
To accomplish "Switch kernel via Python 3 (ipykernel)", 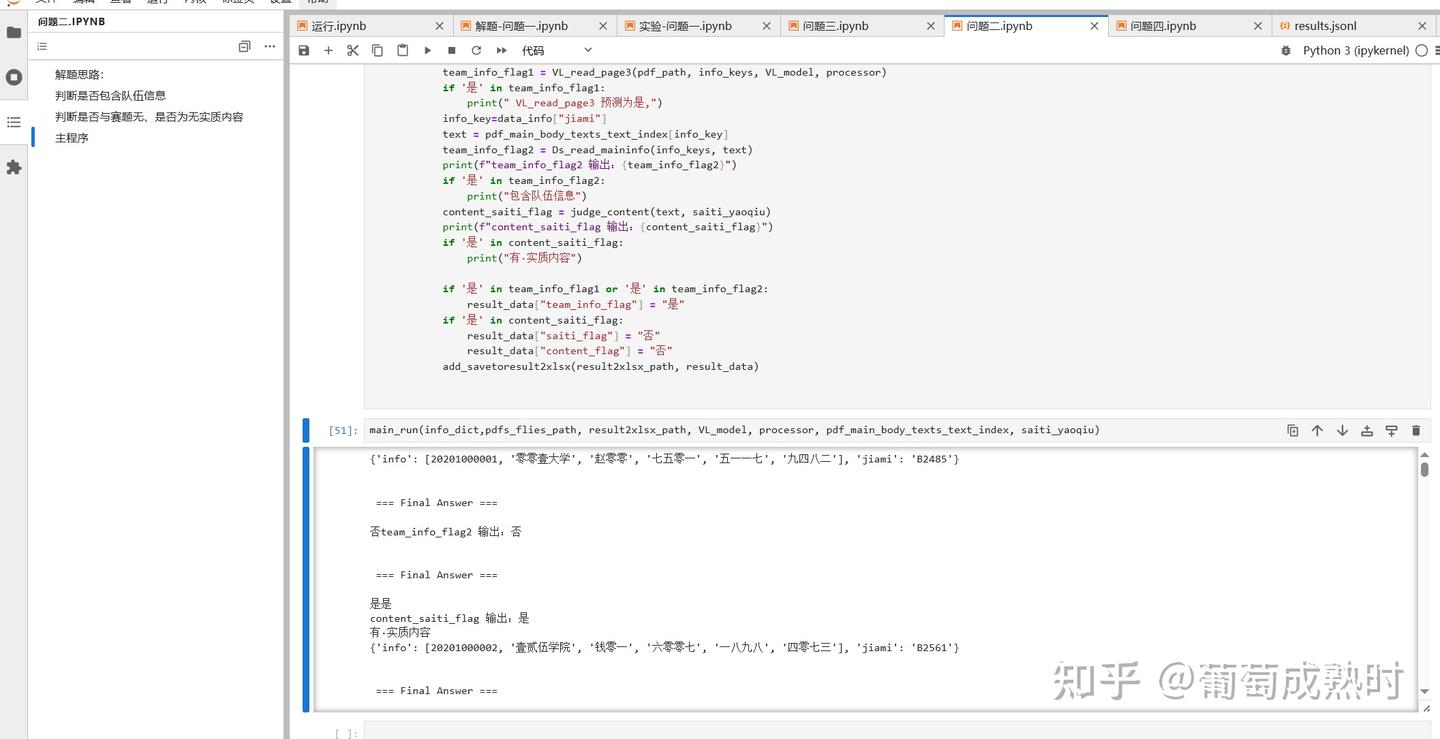I will coord(1355,50).
